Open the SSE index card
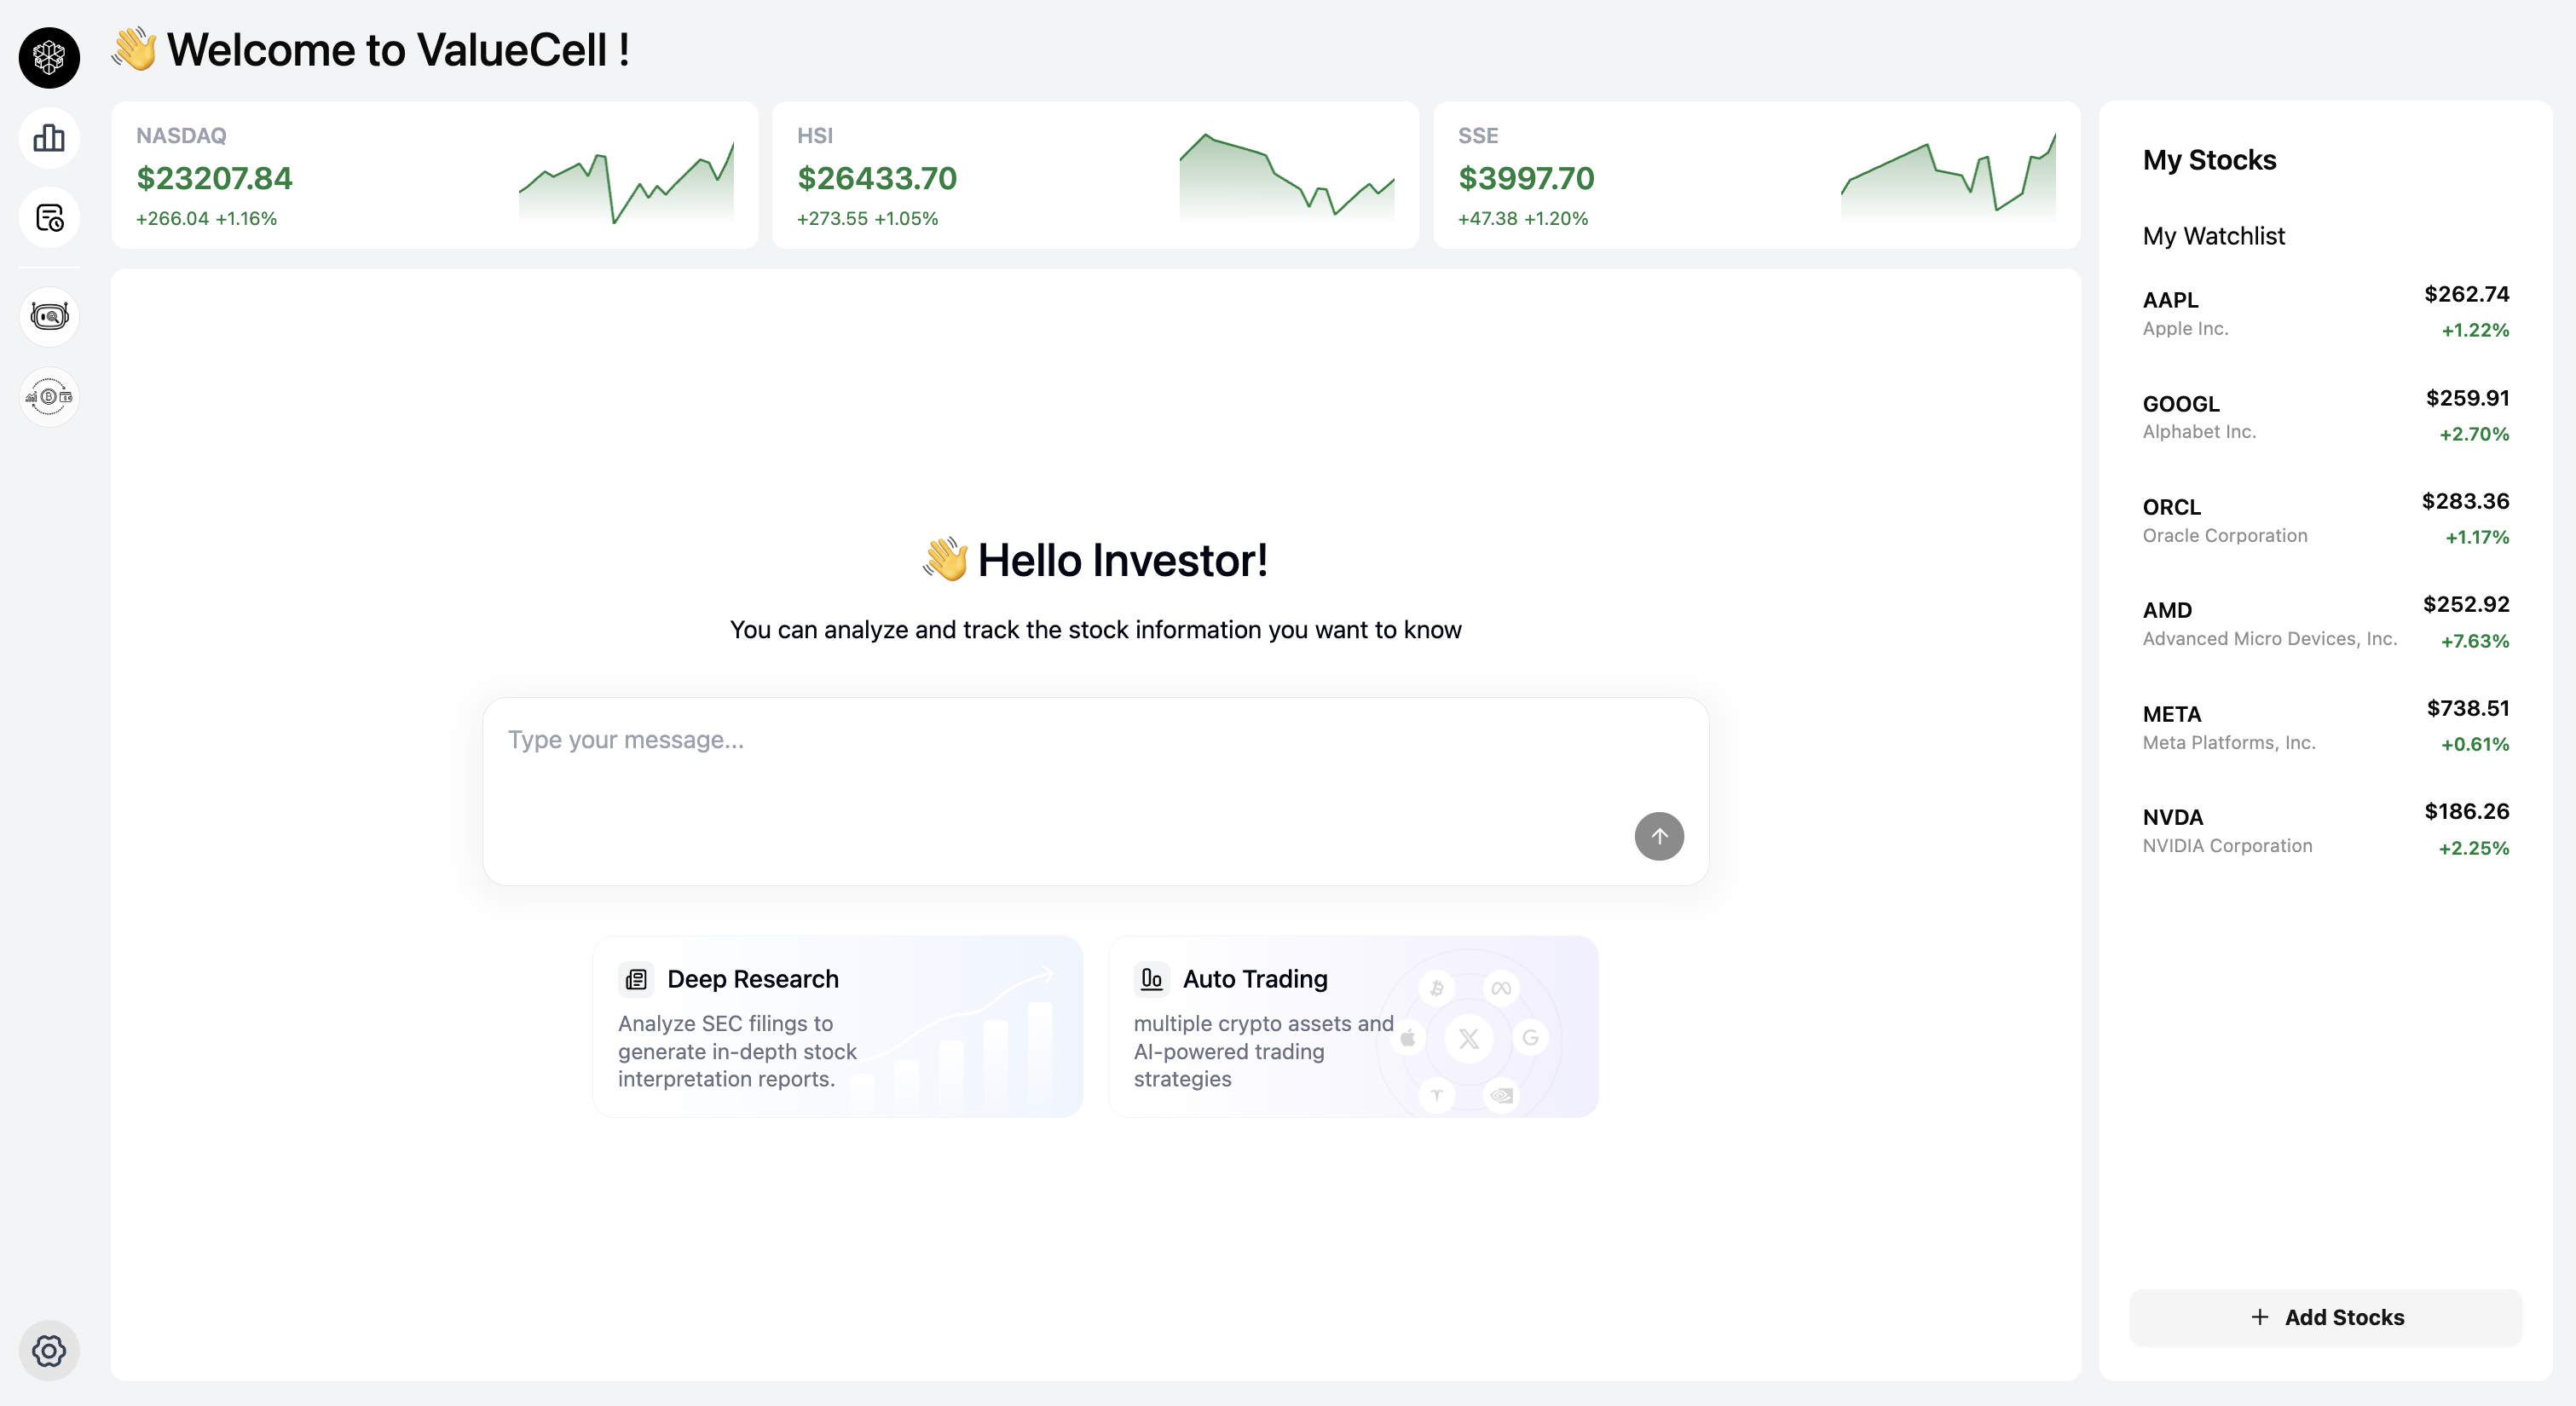The image size is (2576, 1406). click(1756, 175)
